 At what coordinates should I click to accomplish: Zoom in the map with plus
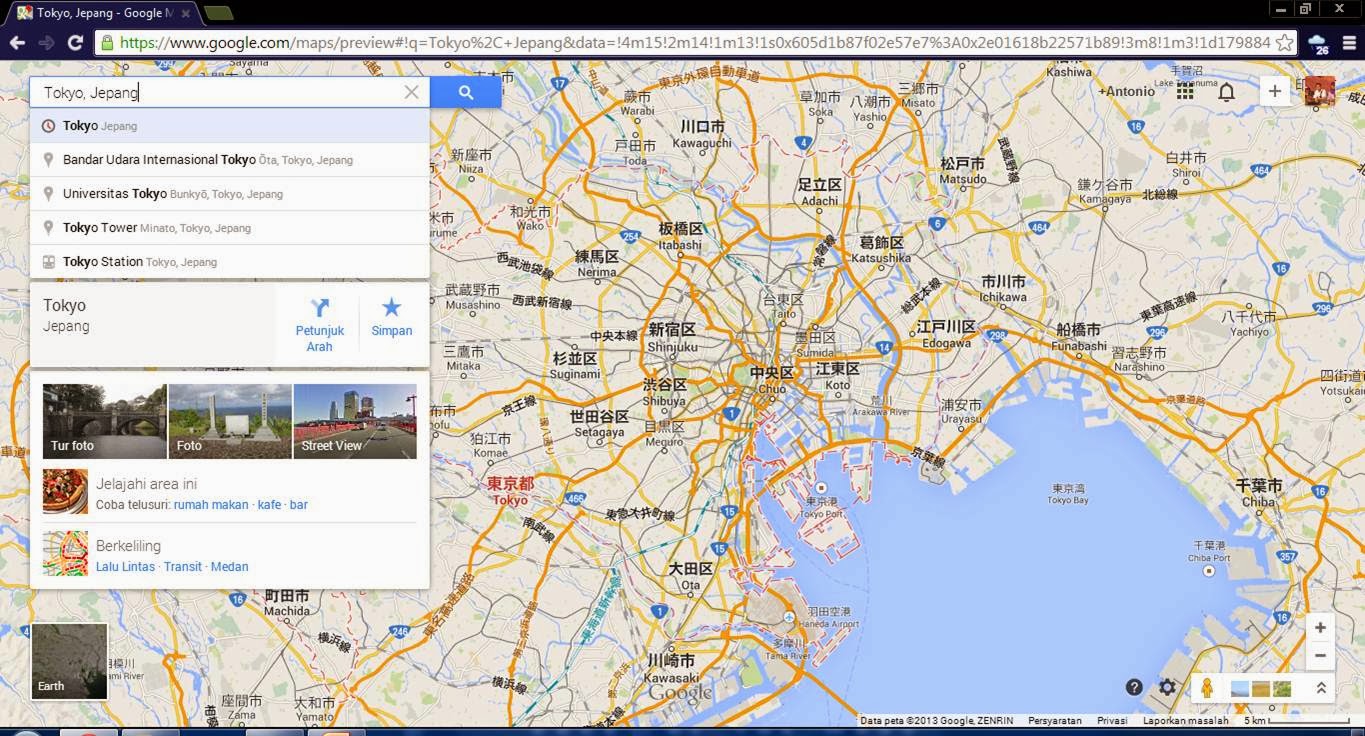coord(1320,628)
